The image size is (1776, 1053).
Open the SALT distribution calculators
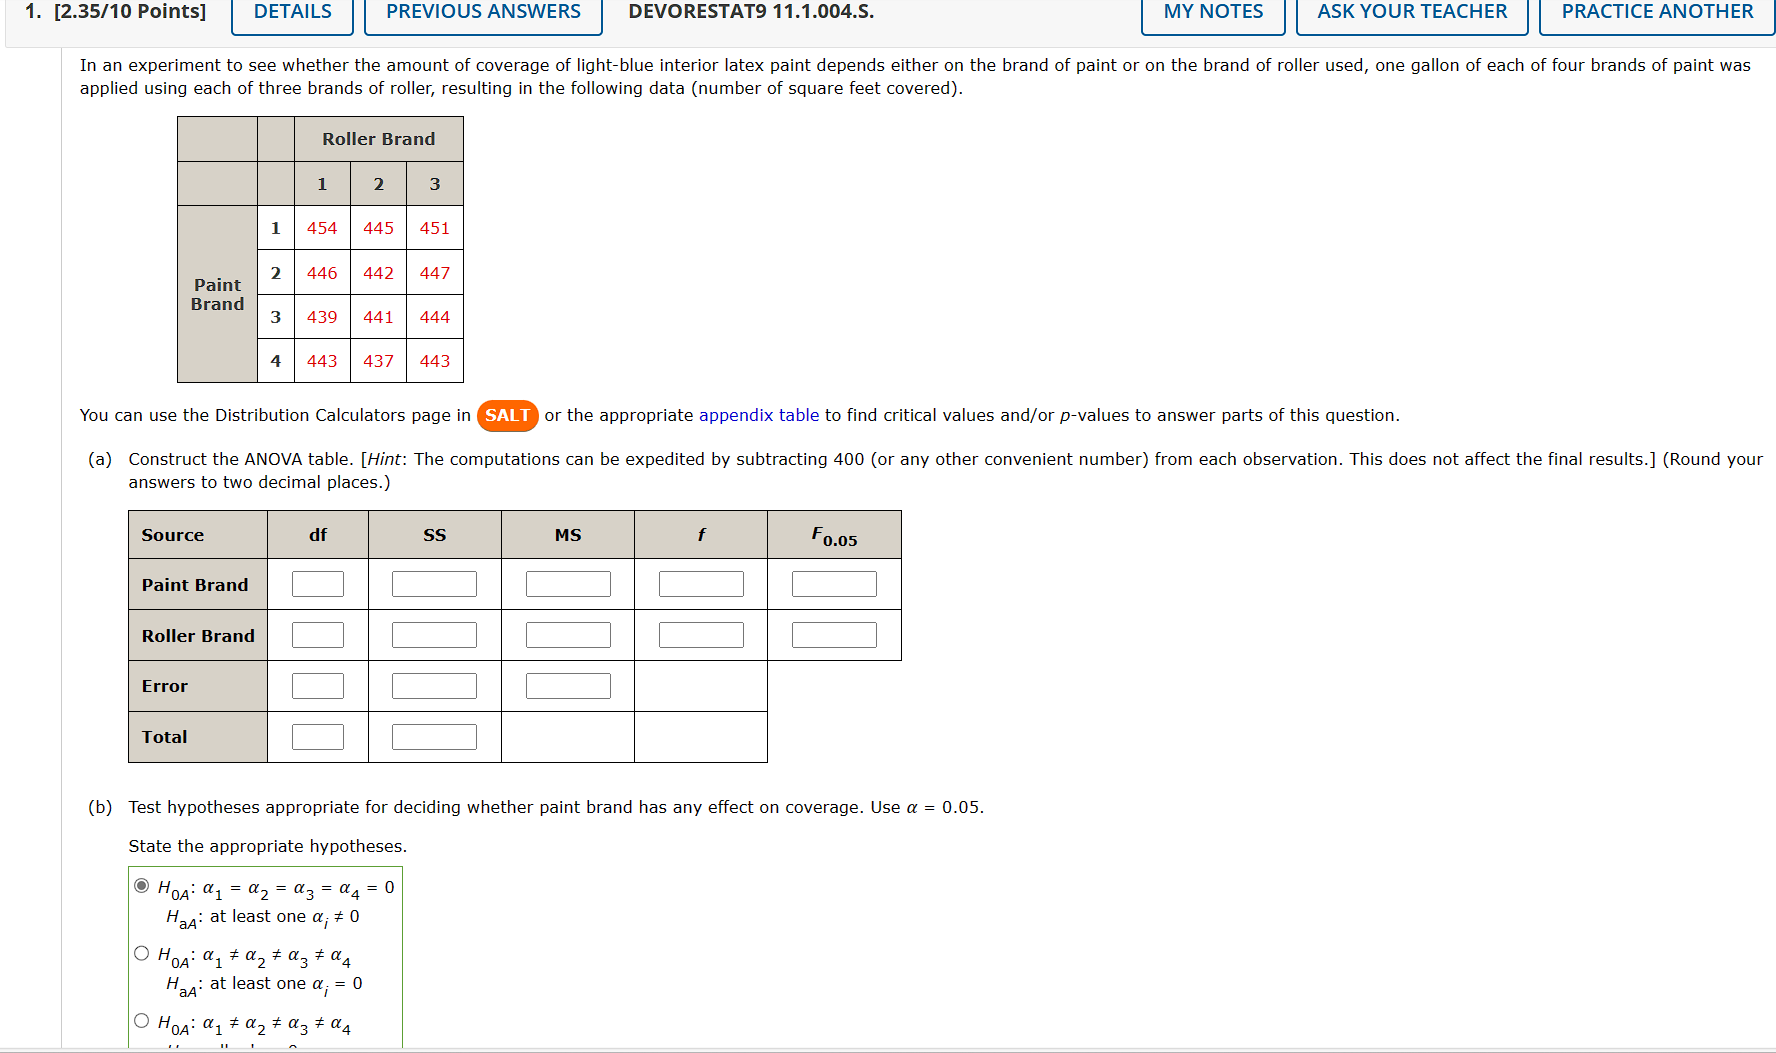[507, 416]
